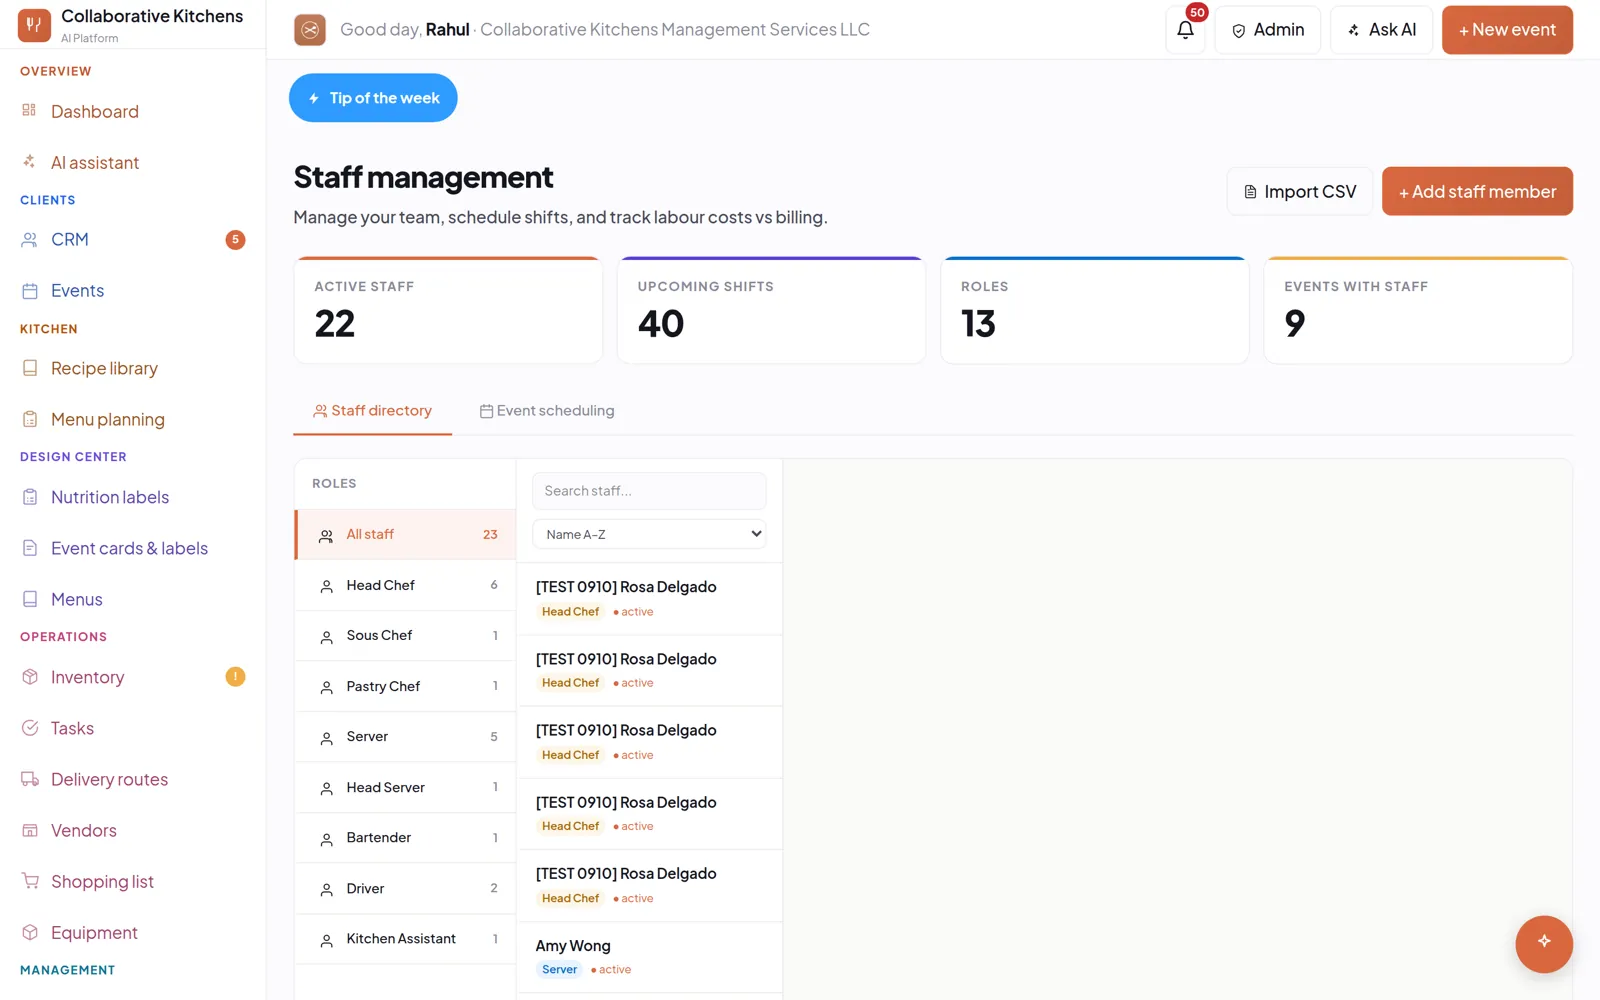This screenshot has width=1600, height=1000.
Task: Click the Events With Staff 9 card
Action: (1418, 310)
